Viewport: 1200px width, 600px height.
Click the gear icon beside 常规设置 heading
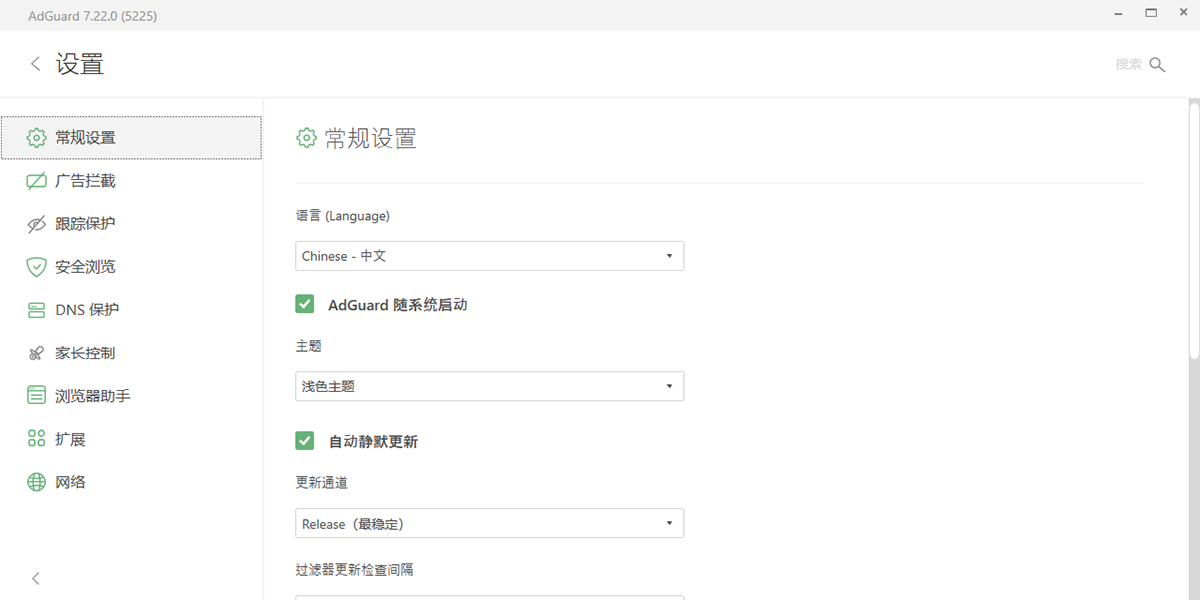(x=306, y=138)
